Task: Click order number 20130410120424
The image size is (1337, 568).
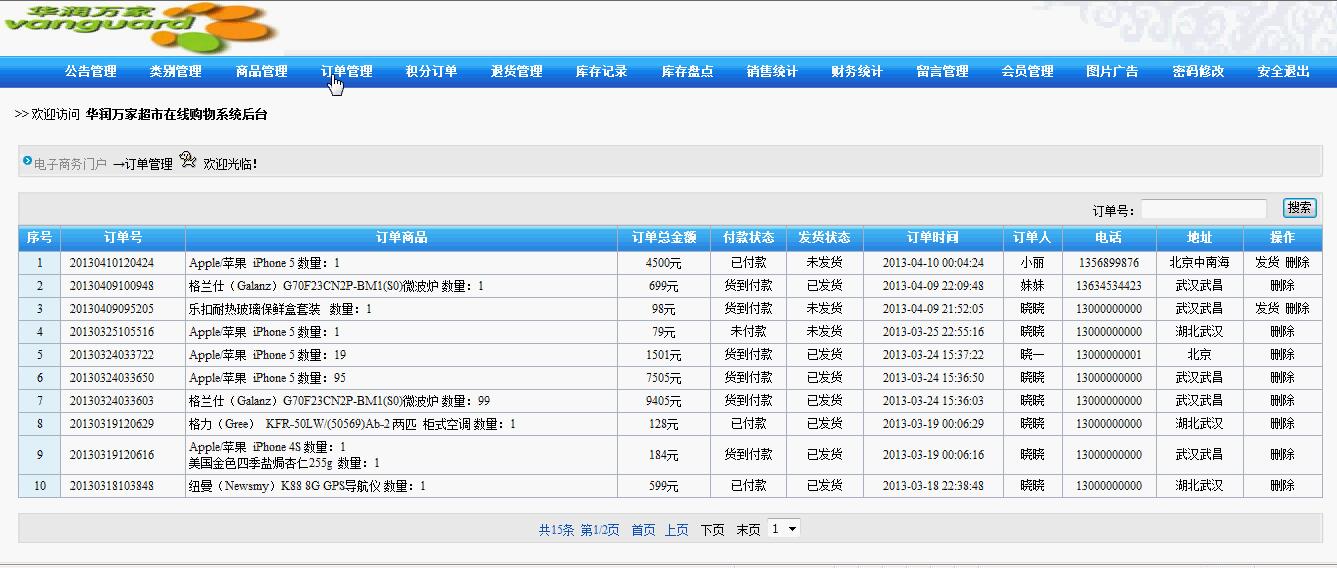Action: (112, 263)
